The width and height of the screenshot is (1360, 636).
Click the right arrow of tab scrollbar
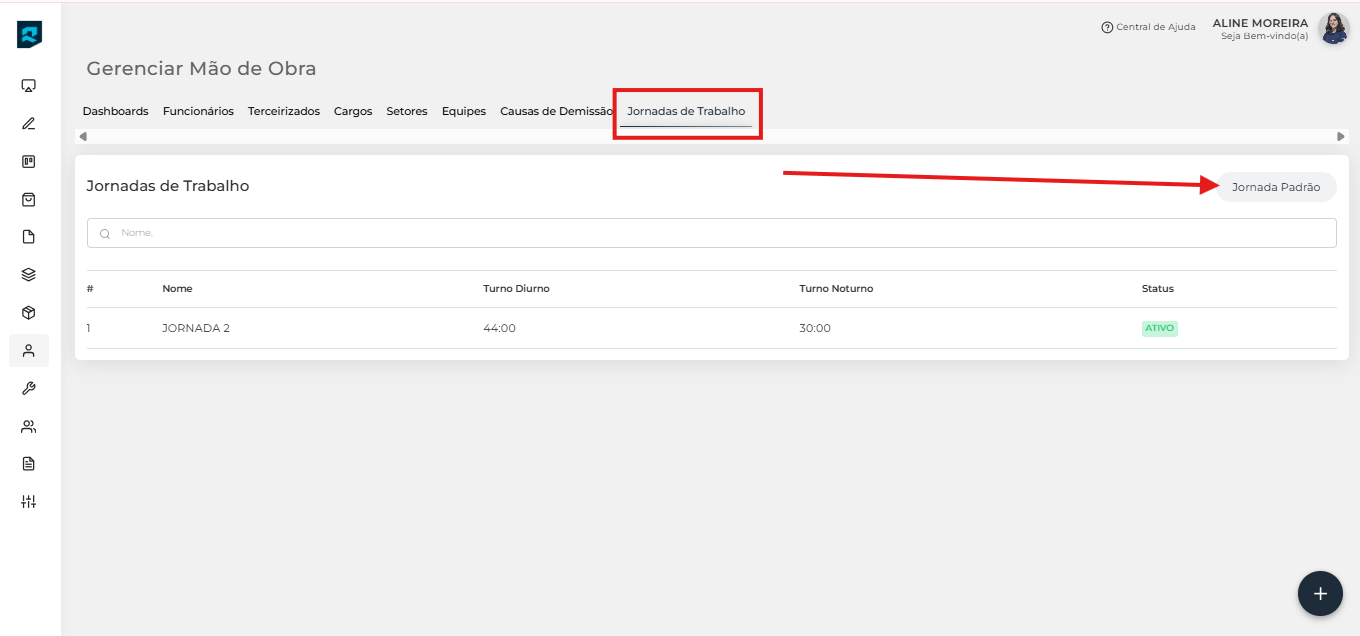pyautogui.click(x=1341, y=136)
